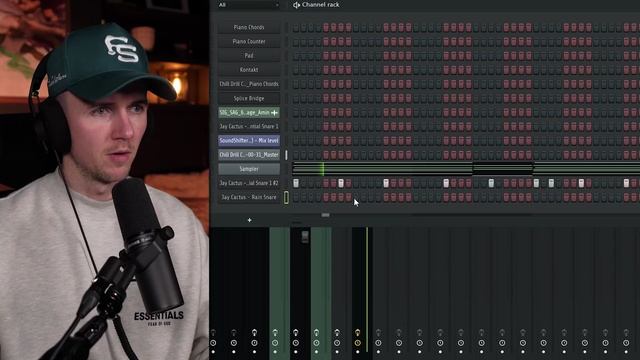Toggle fifth step of SoundShifter Mix level row

326,141
